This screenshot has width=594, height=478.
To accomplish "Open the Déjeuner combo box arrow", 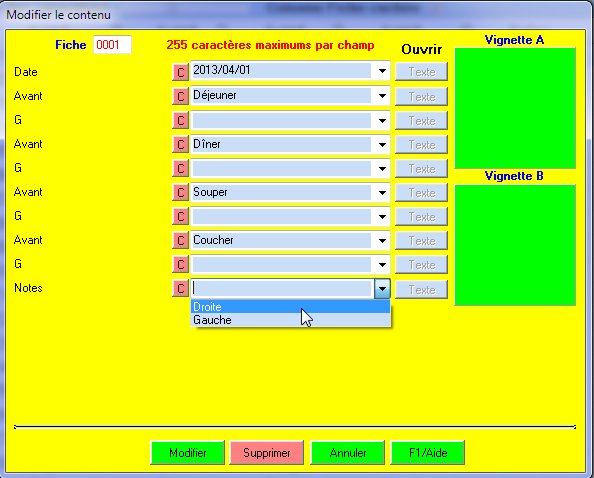I will click(382, 96).
